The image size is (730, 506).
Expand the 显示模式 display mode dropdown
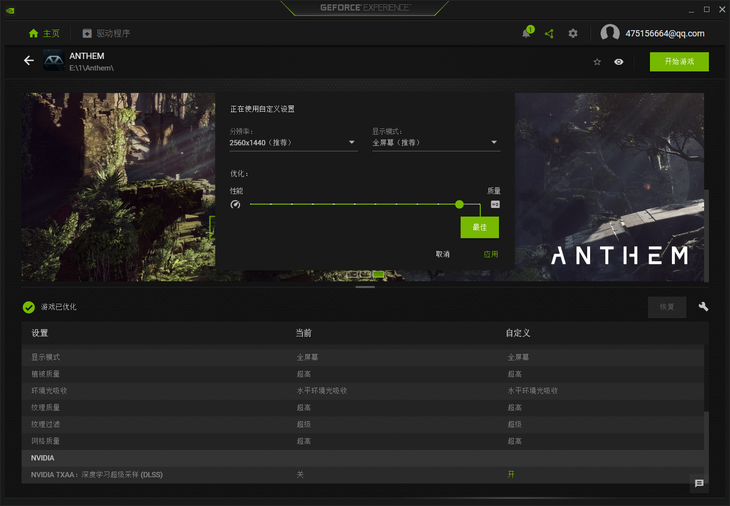[x=436, y=142]
